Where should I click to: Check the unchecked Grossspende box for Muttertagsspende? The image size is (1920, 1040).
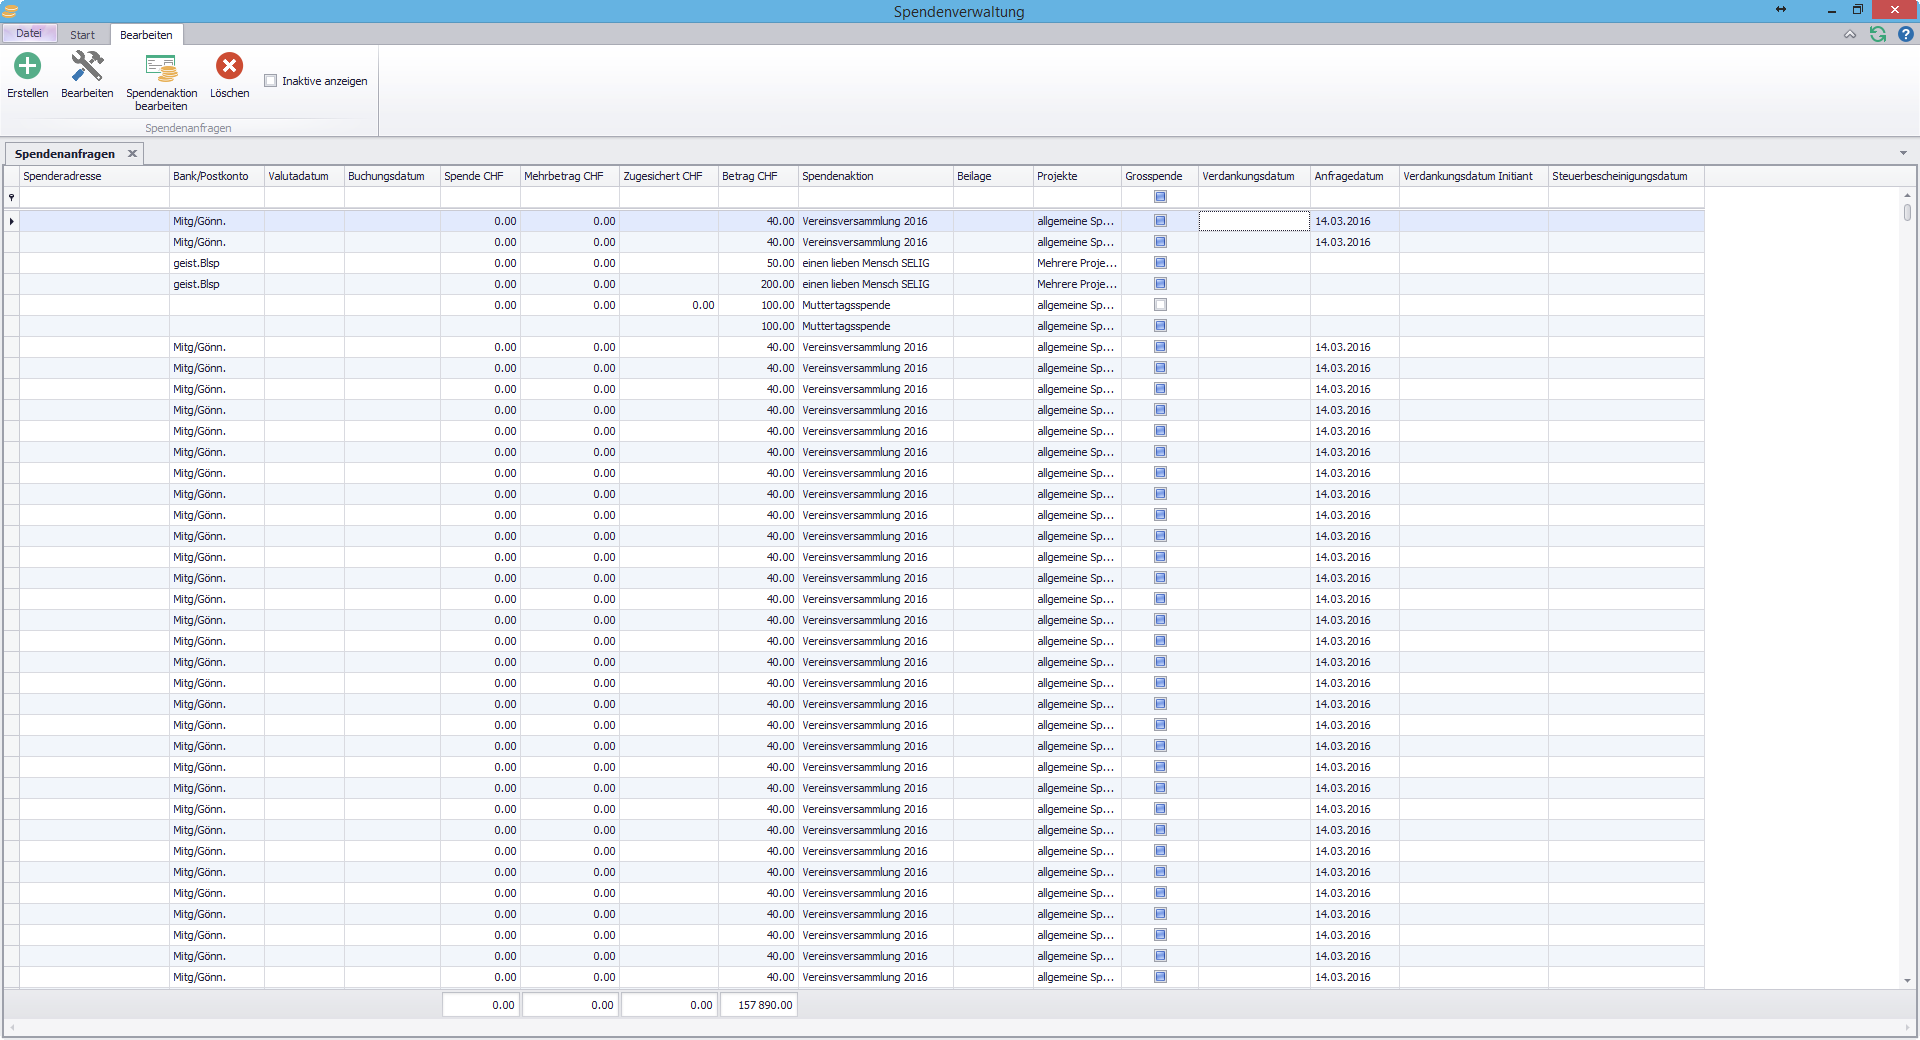[1160, 305]
